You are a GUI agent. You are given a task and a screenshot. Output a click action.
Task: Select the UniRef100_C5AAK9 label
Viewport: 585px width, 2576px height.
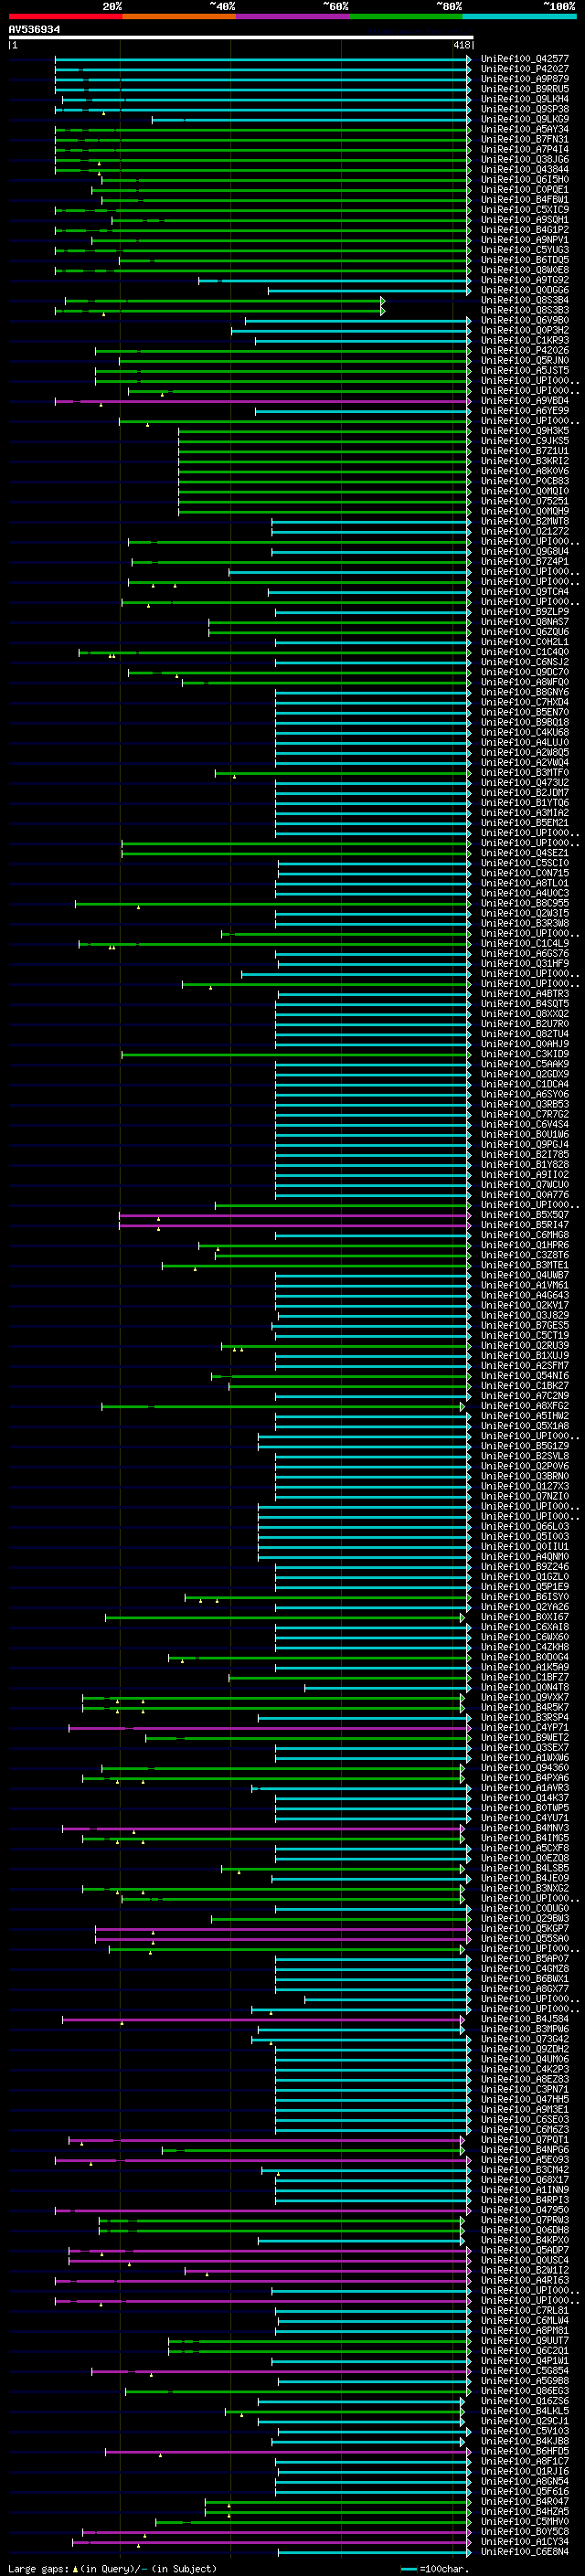[525, 1064]
